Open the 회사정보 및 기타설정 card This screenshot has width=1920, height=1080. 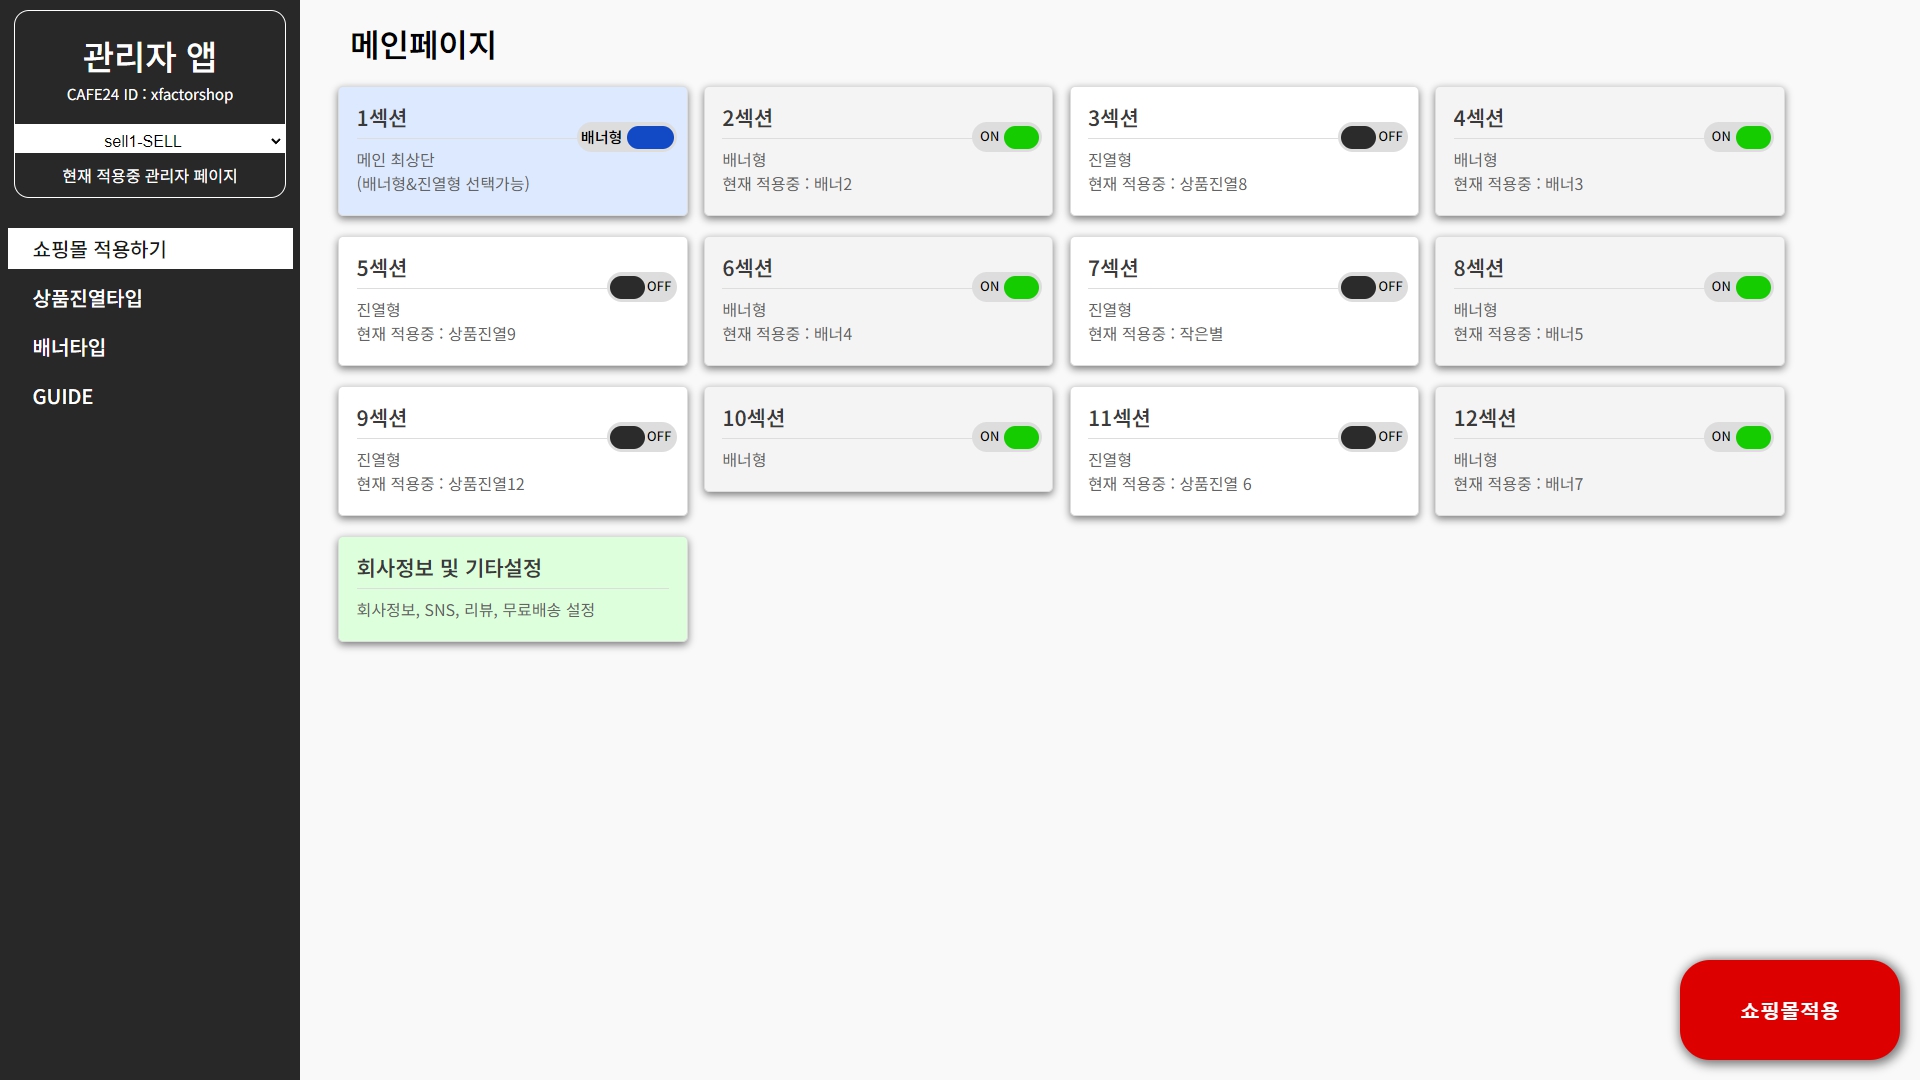512,589
